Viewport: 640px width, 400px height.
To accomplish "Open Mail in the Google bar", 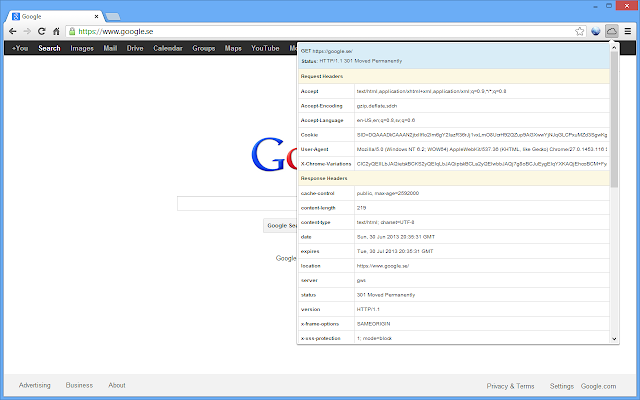I will (x=110, y=48).
